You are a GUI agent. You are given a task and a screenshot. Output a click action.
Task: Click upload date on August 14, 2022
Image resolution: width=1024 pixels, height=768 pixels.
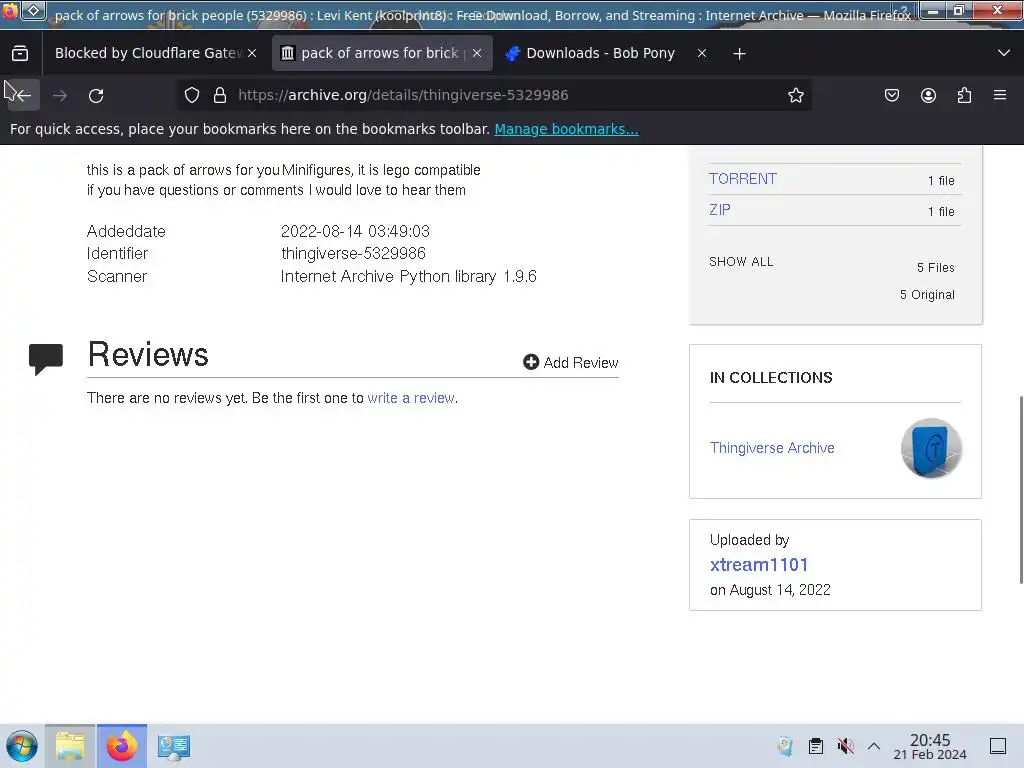click(770, 590)
